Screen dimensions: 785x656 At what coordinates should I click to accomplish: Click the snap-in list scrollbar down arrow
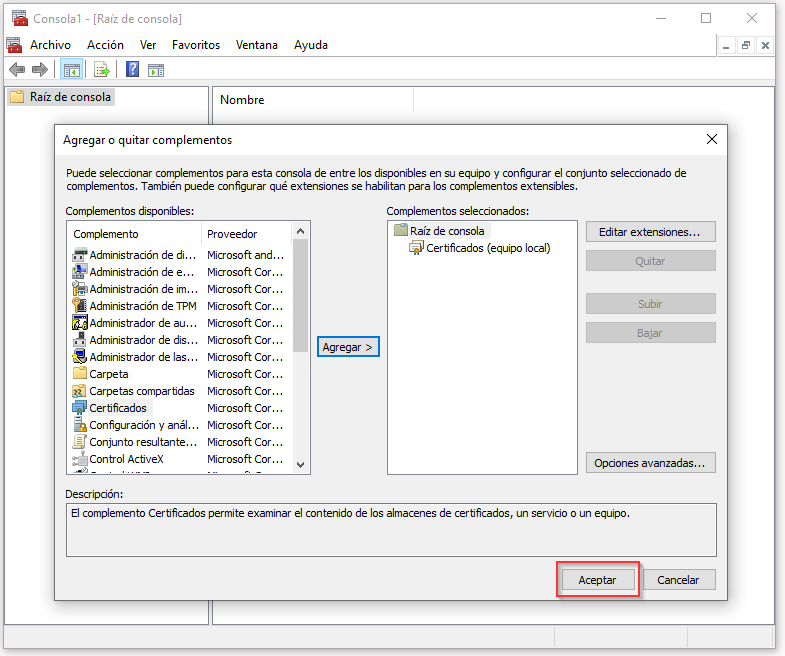pyautogui.click(x=301, y=464)
